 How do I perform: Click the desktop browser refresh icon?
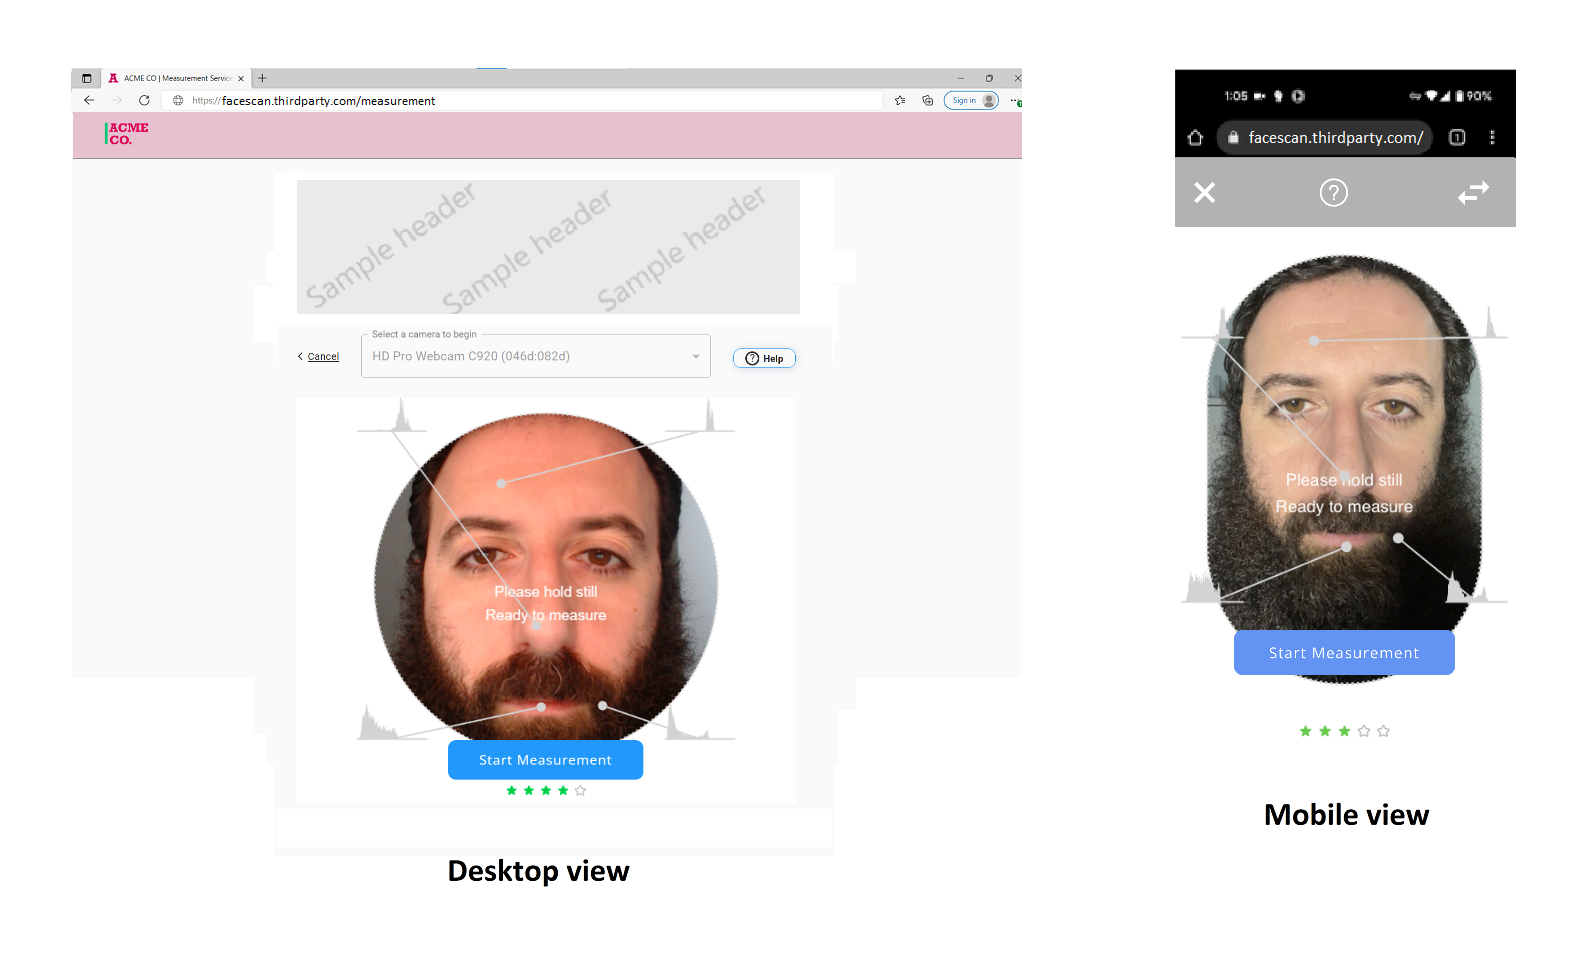click(144, 101)
